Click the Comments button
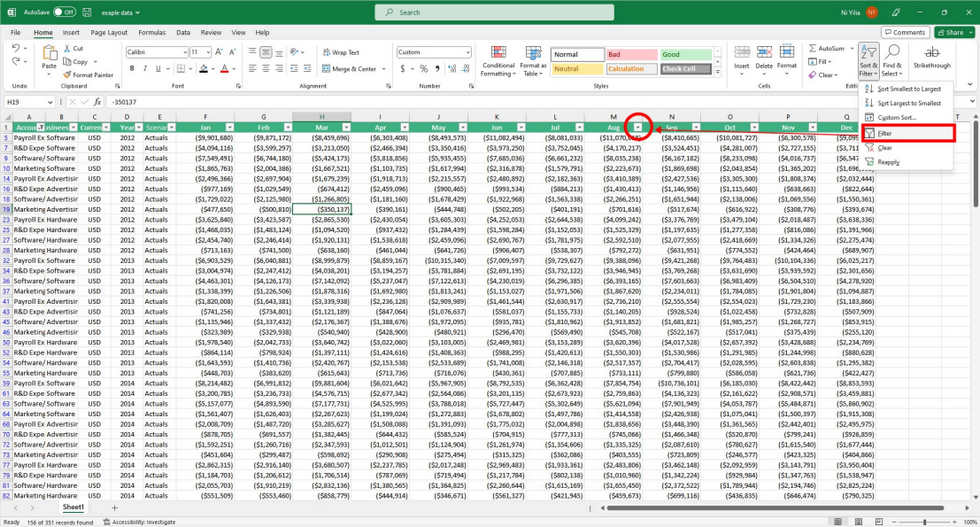980x527 pixels. (x=904, y=33)
